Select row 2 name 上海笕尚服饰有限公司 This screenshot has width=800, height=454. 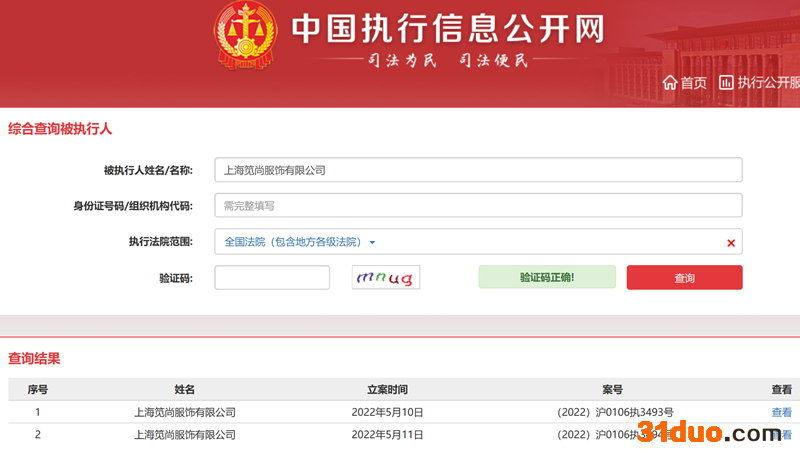click(185, 435)
